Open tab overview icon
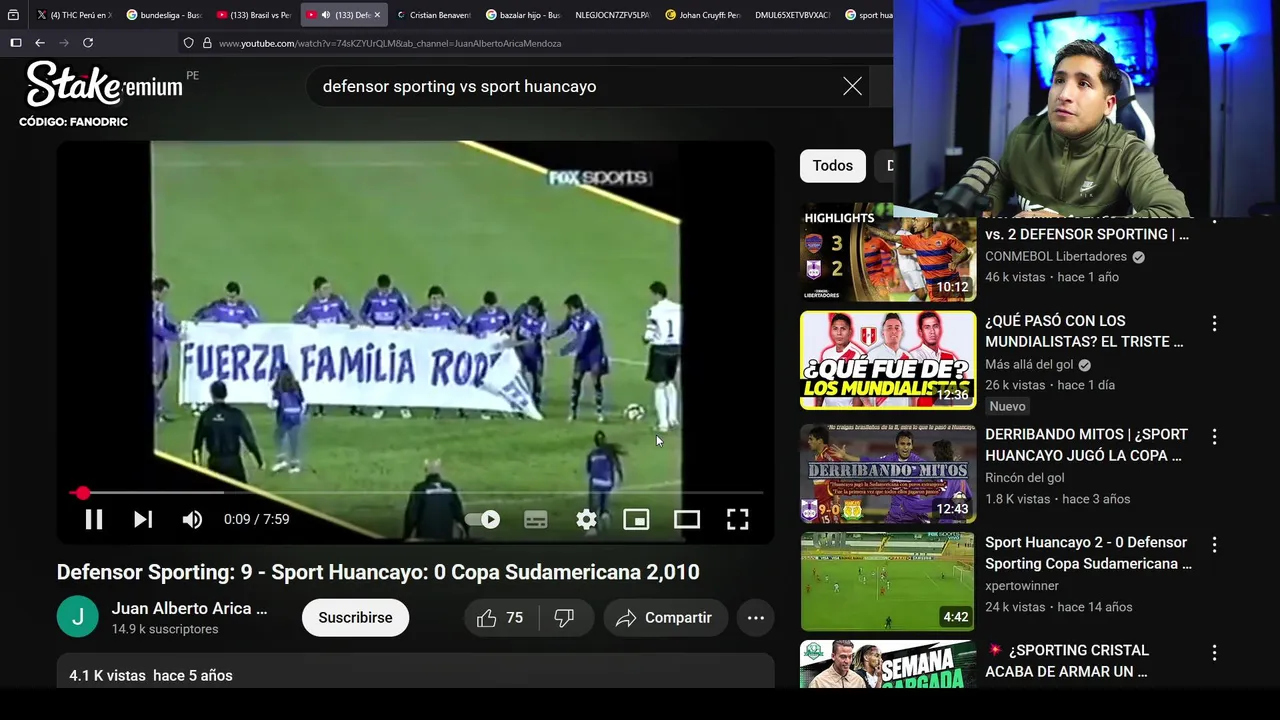 [13, 15]
